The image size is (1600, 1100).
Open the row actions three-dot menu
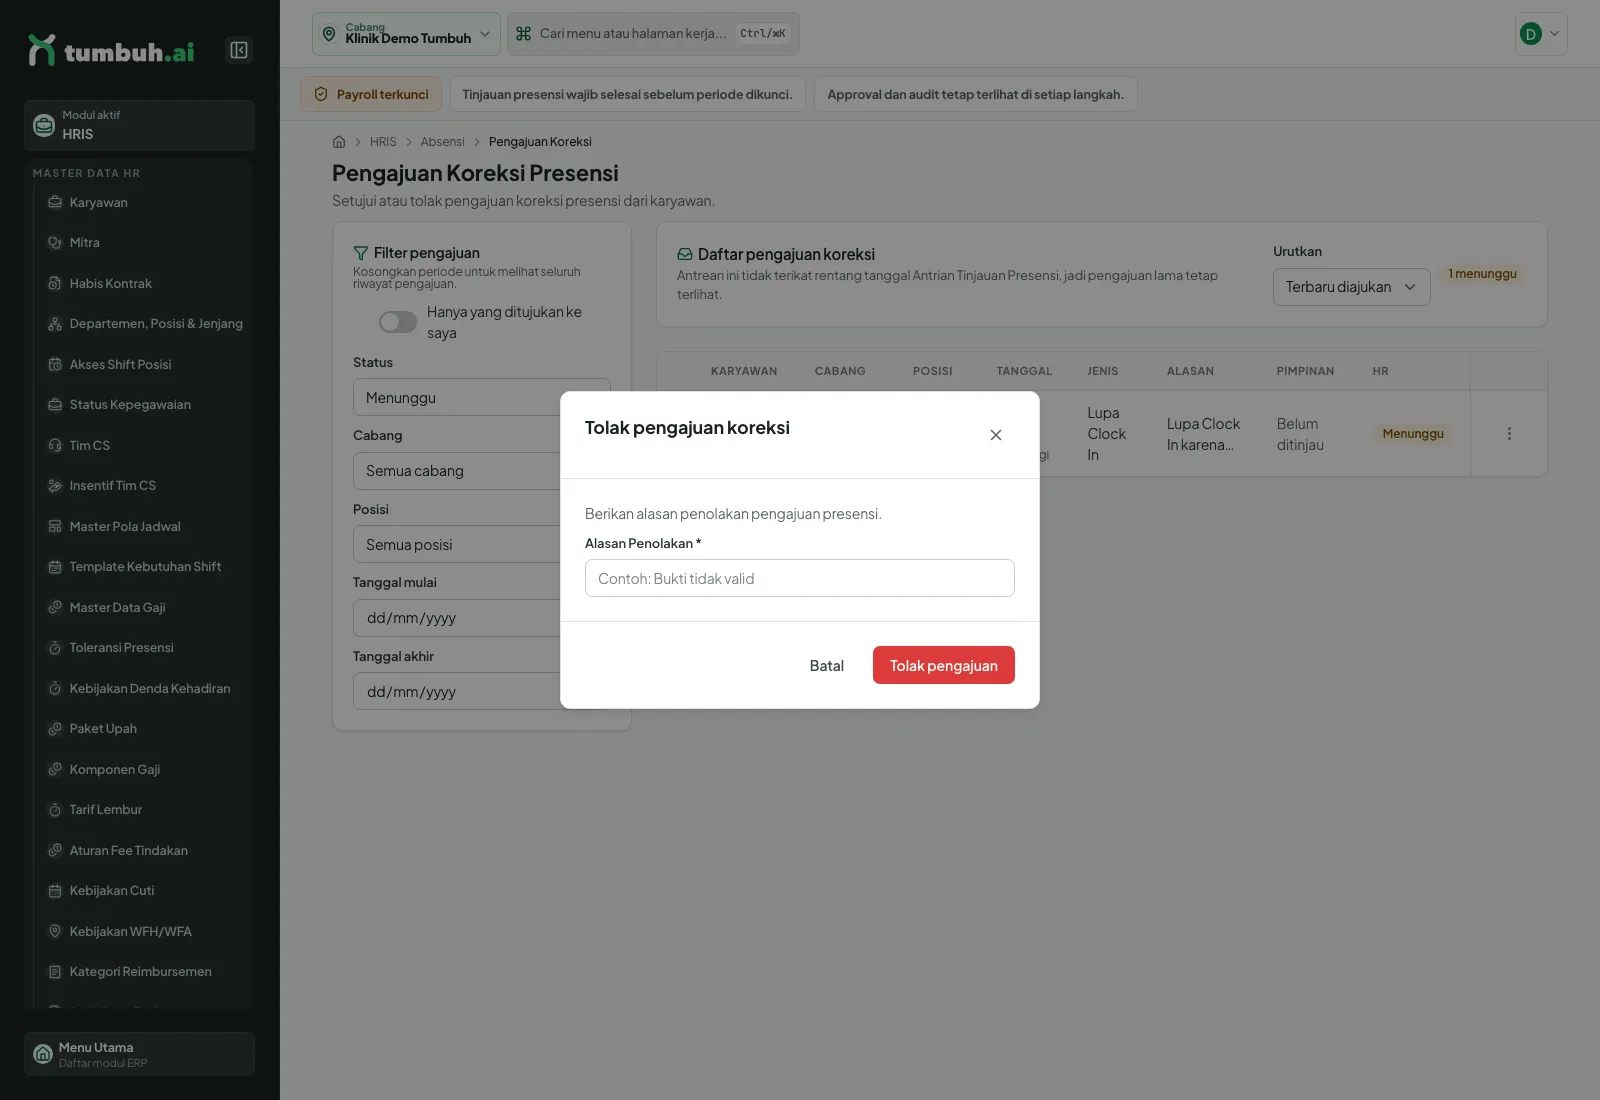tap(1509, 434)
